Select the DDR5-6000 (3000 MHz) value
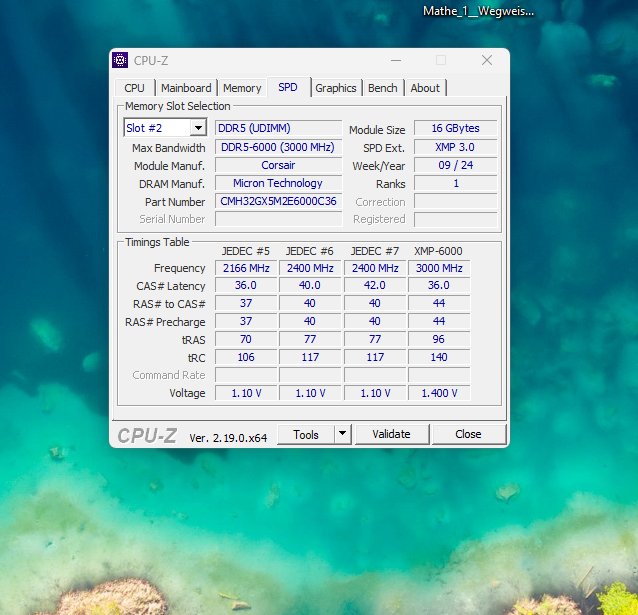The height and width of the screenshot is (615, 638). [x=278, y=147]
